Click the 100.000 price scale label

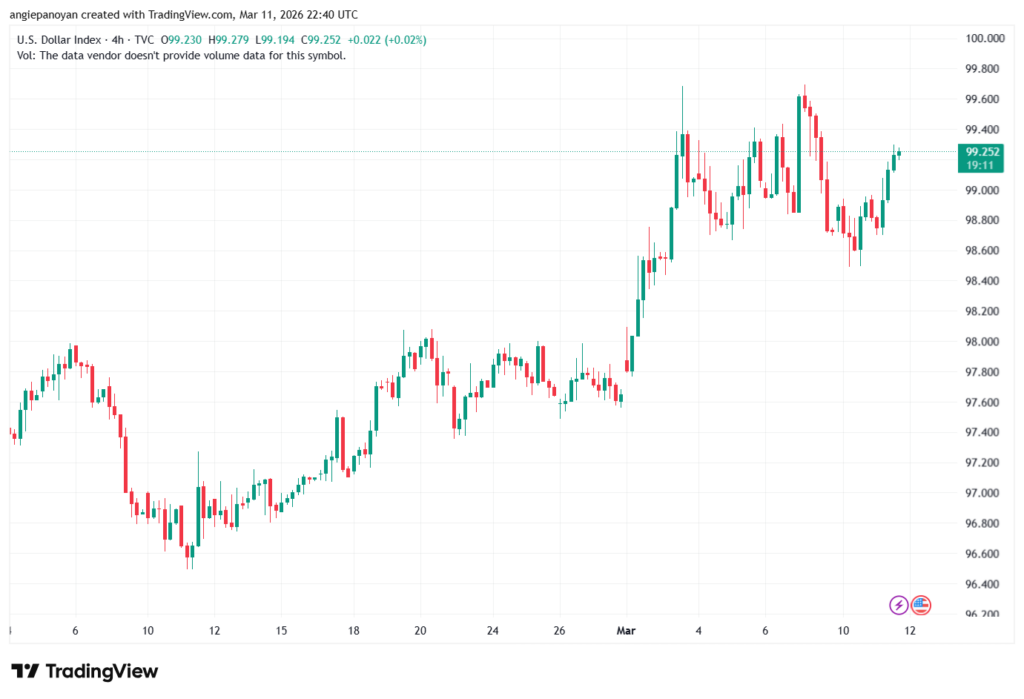984,38
